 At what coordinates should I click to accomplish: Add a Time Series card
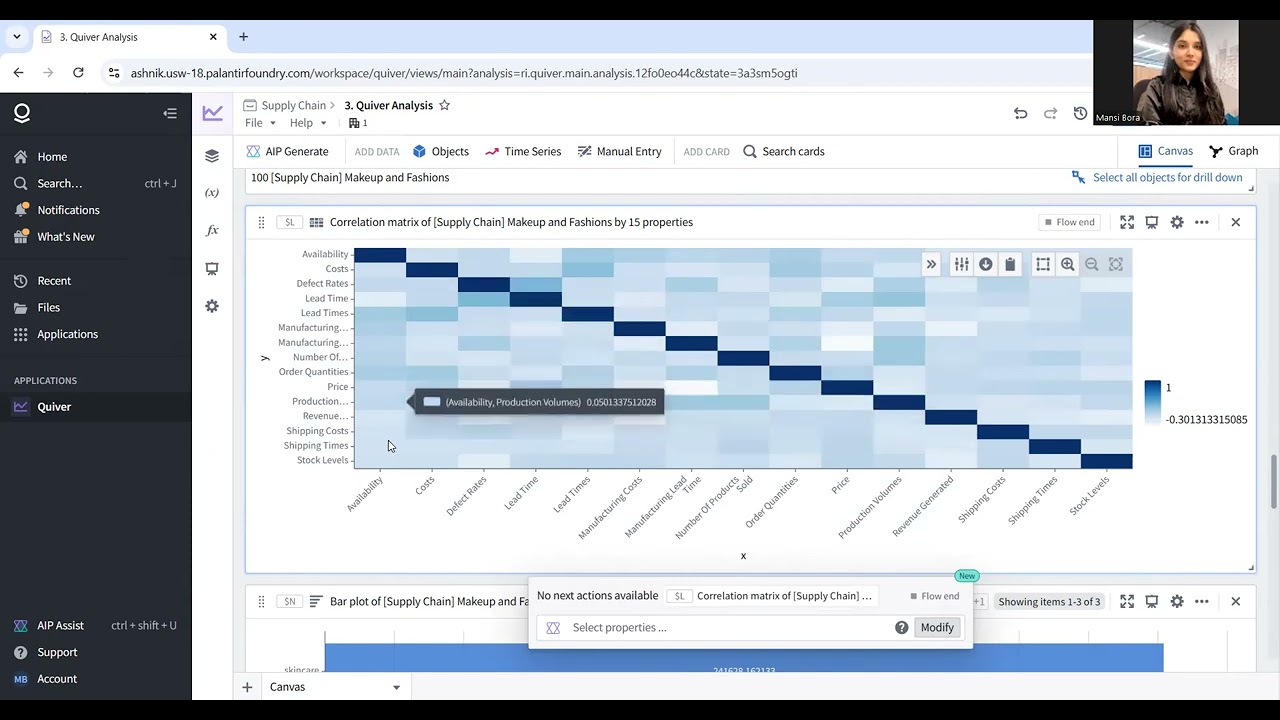coord(523,151)
